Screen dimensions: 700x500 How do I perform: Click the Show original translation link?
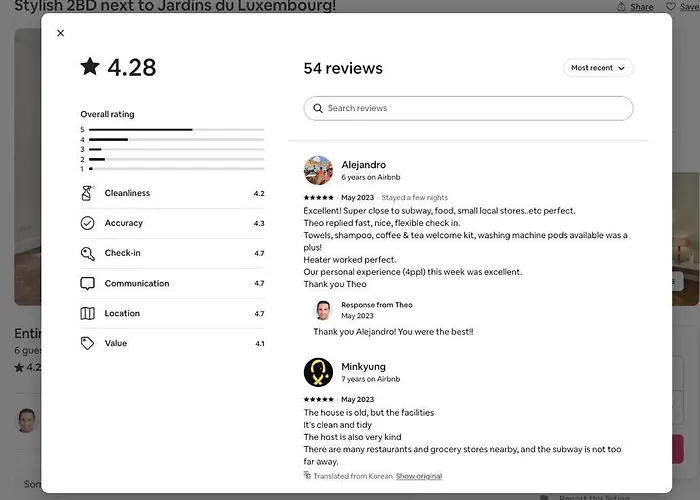coord(419,476)
